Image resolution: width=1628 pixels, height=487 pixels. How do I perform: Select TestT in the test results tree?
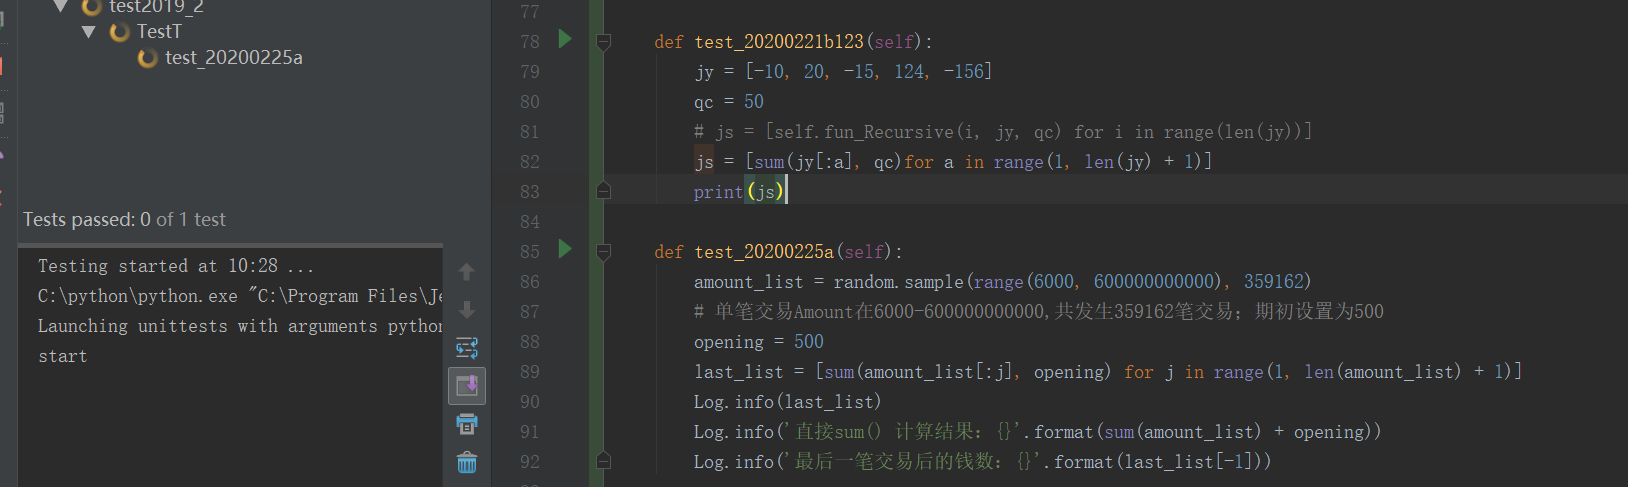point(159,32)
